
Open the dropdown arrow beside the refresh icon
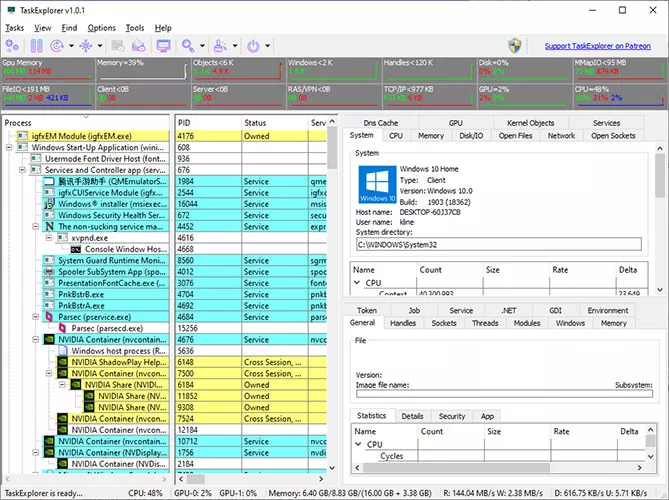click(x=71, y=46)
